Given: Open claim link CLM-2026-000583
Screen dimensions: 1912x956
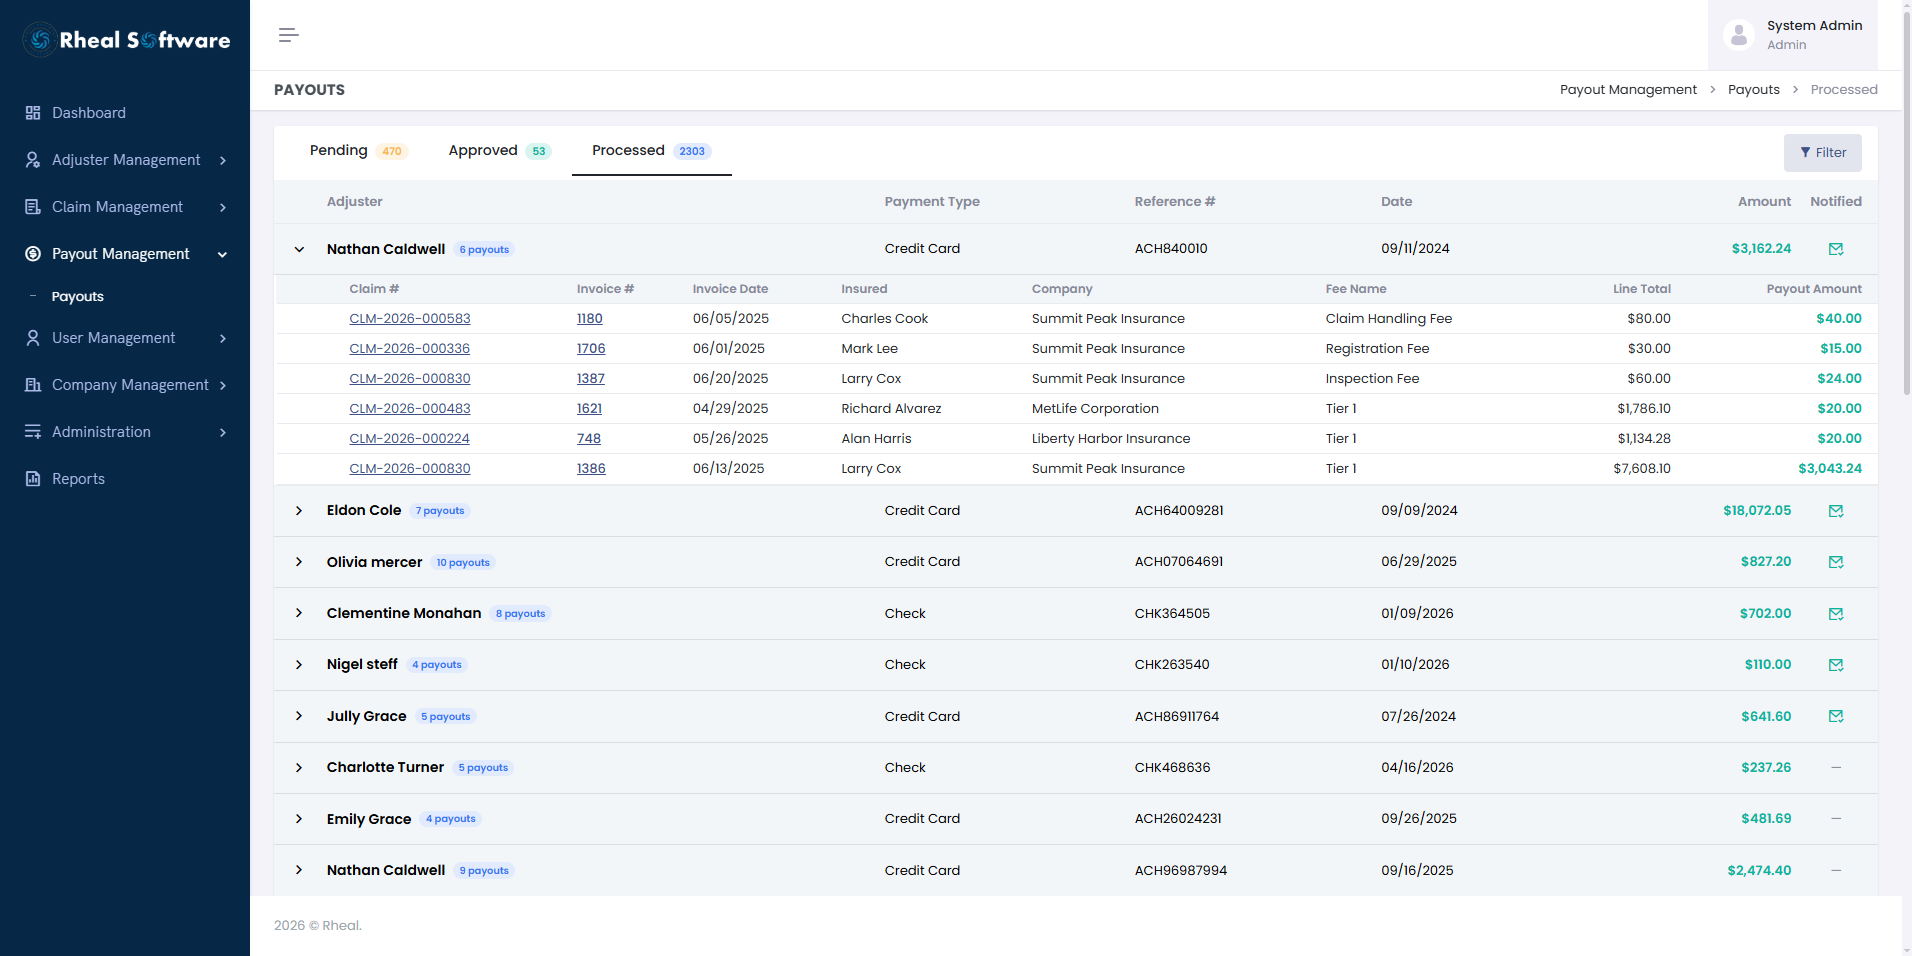Looking at the screenshot, I should [x=410, y=319].
